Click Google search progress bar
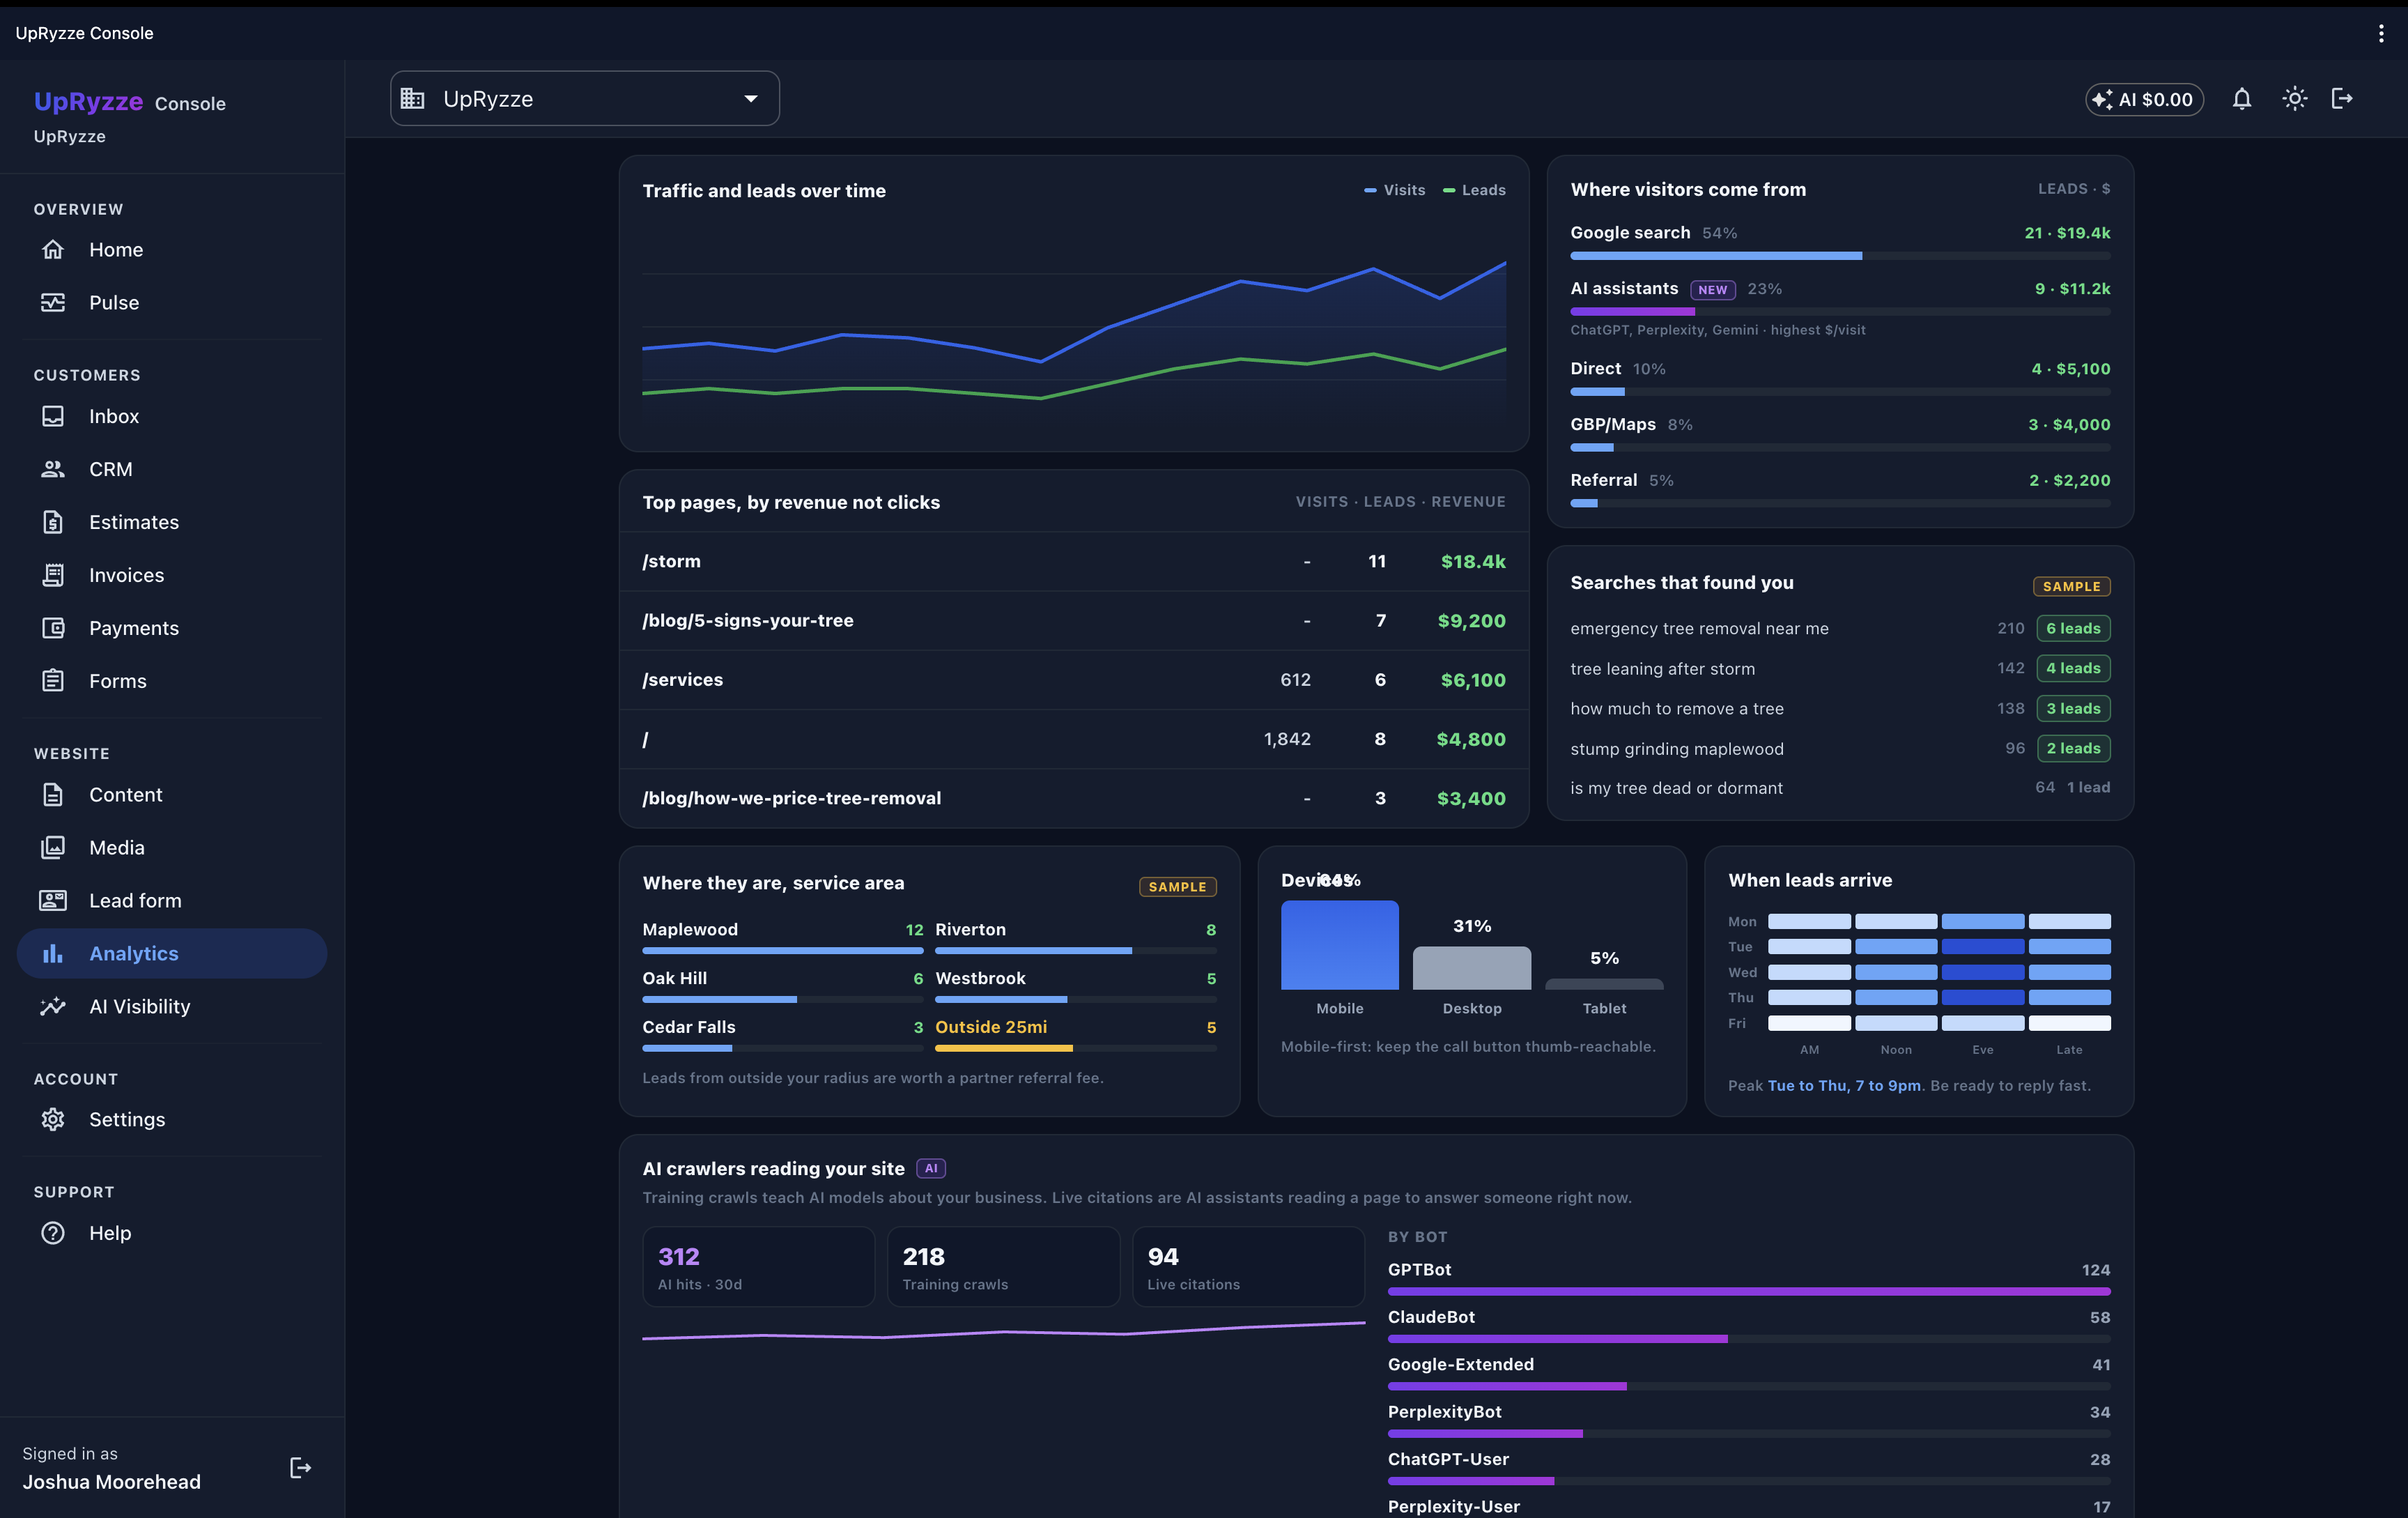Screen dimensions: 2408x1518 point(1840,256)
